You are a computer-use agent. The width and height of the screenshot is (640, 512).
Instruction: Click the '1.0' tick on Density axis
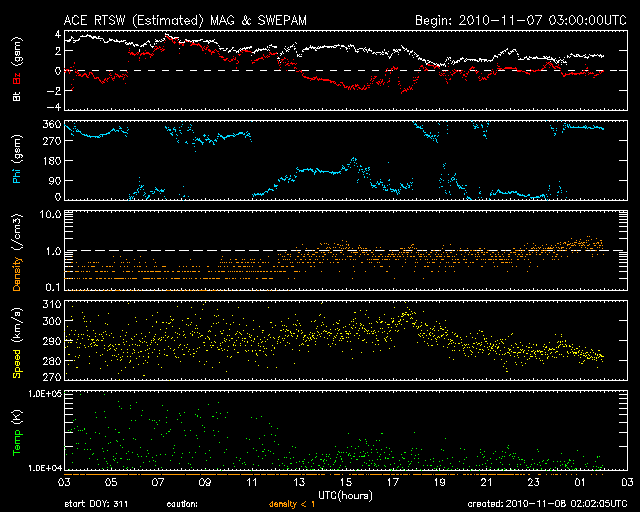(x=53, y=251)
